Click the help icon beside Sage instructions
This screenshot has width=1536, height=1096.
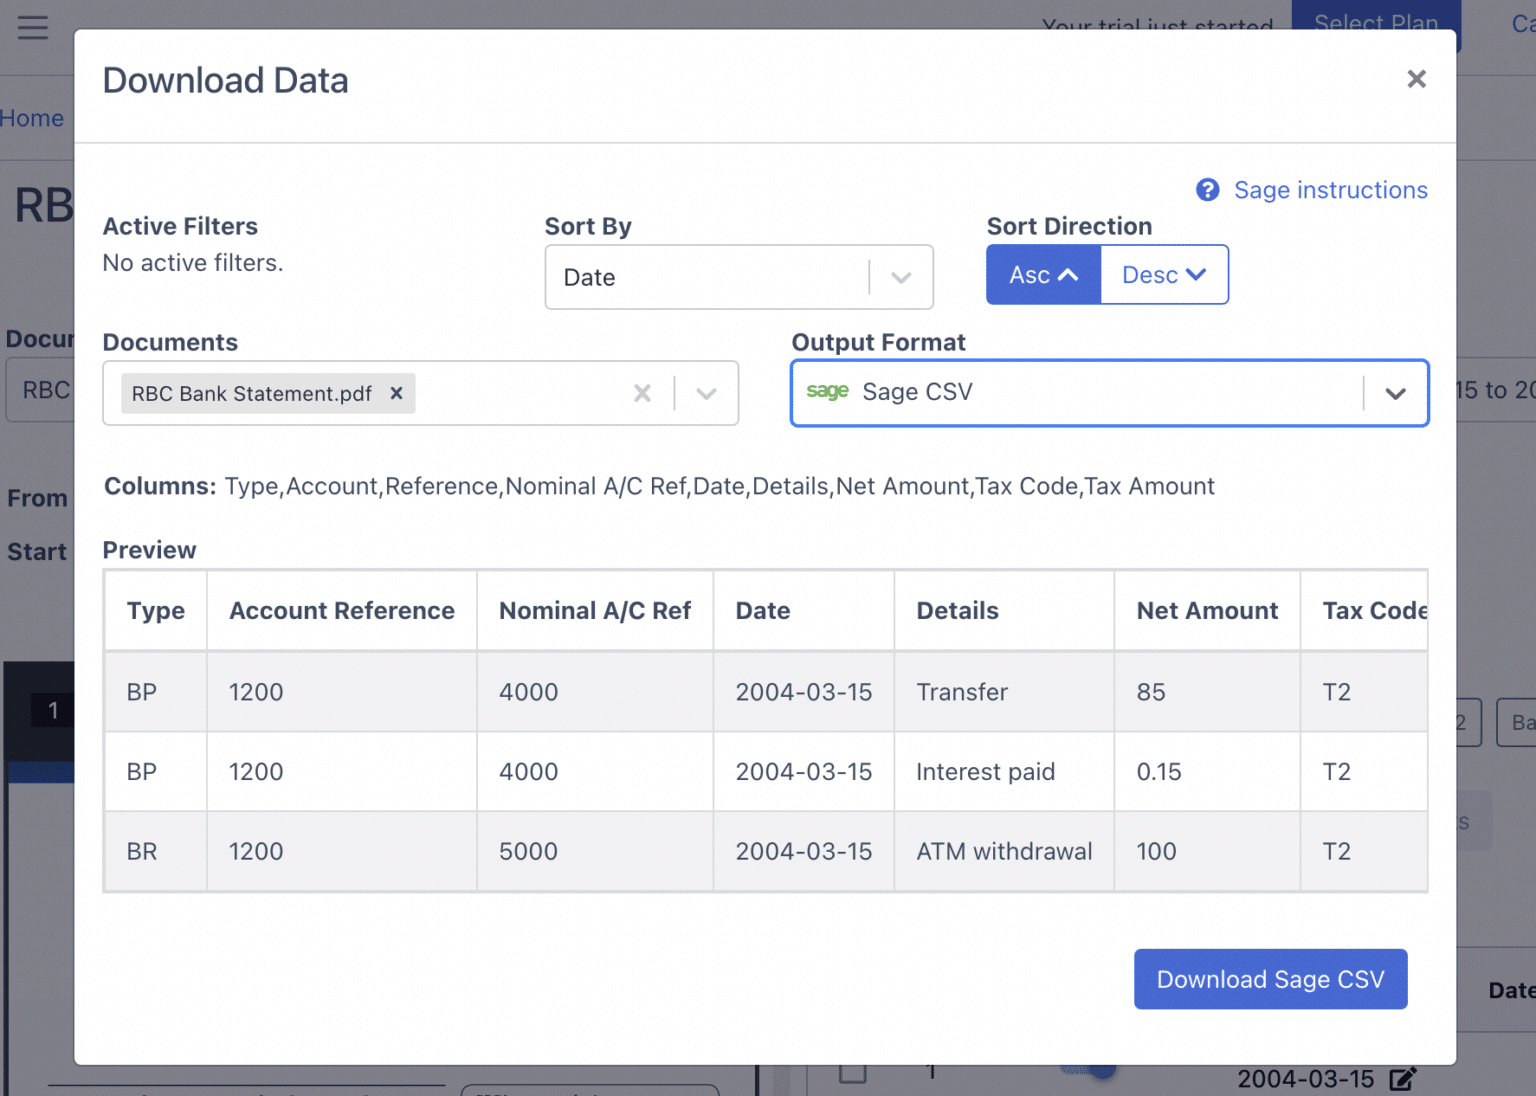(1208, 190)
